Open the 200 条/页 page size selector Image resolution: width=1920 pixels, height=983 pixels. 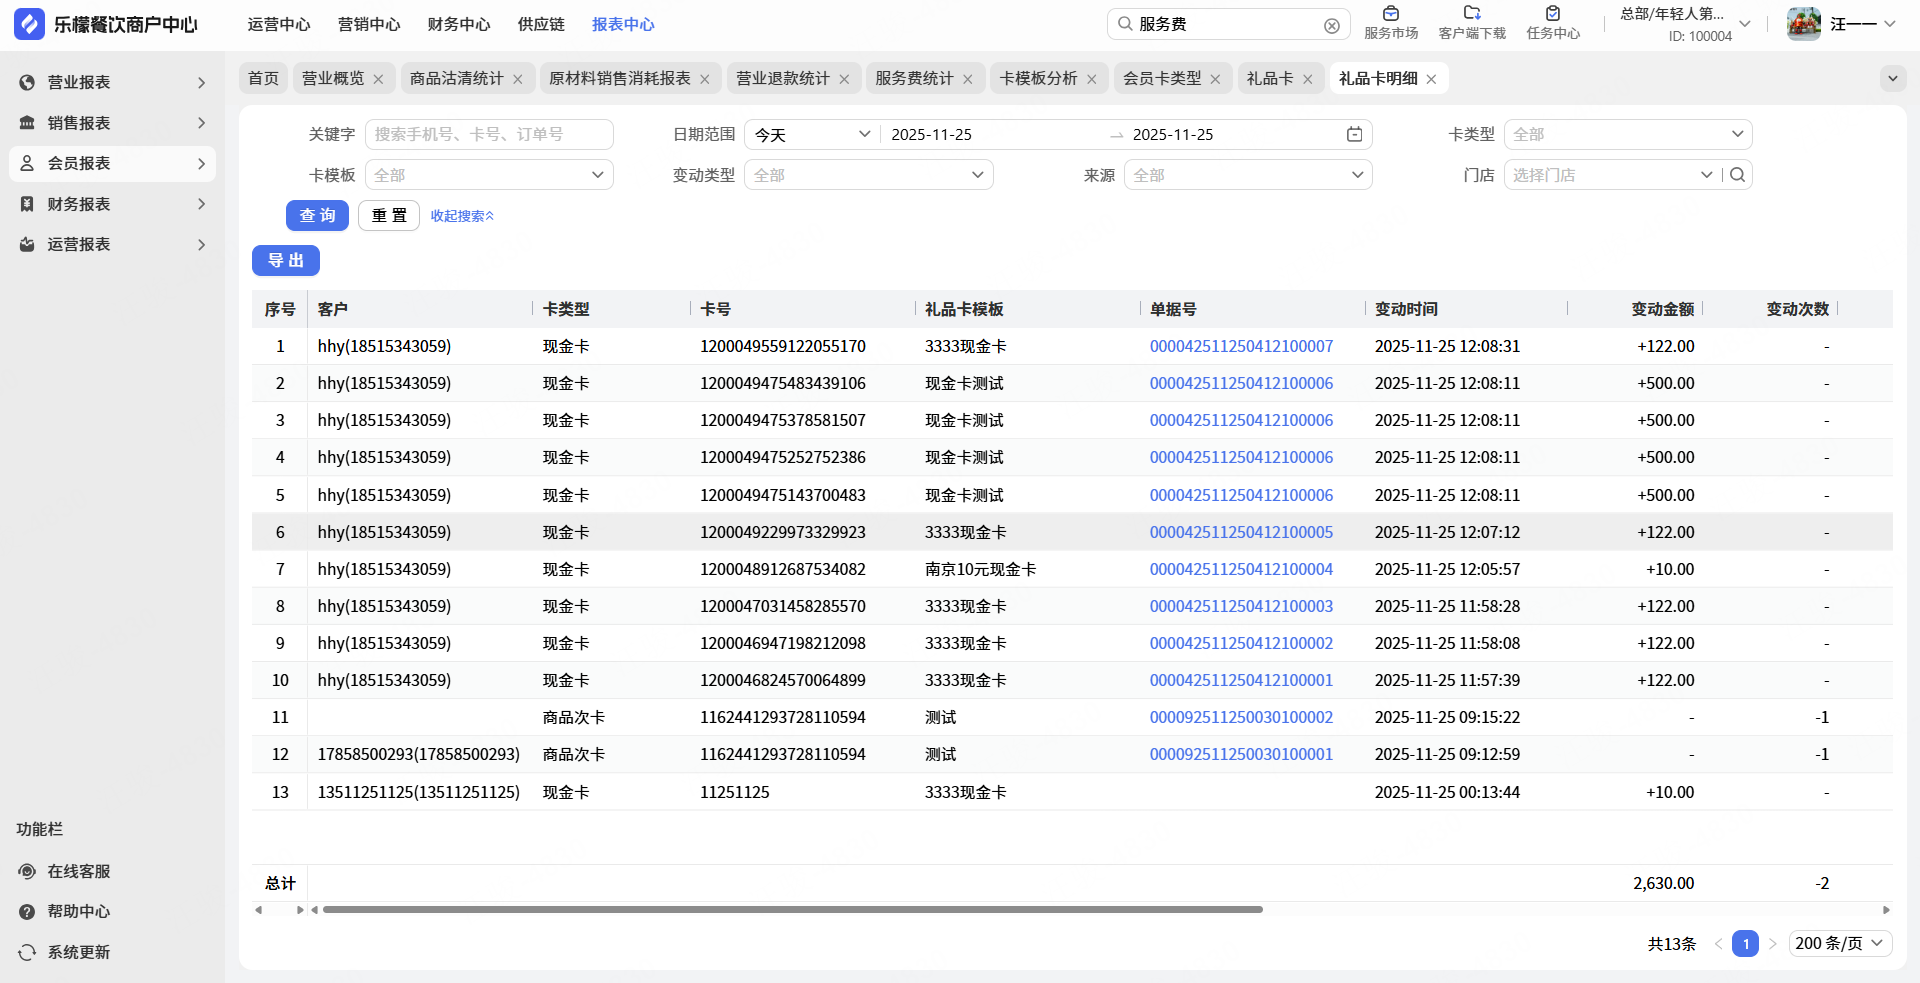[1838, 943]
